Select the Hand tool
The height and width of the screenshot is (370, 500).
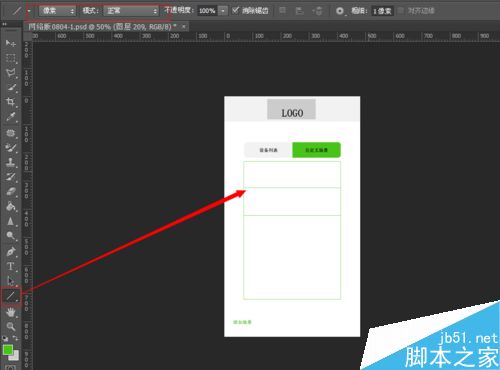click(11, 312)
